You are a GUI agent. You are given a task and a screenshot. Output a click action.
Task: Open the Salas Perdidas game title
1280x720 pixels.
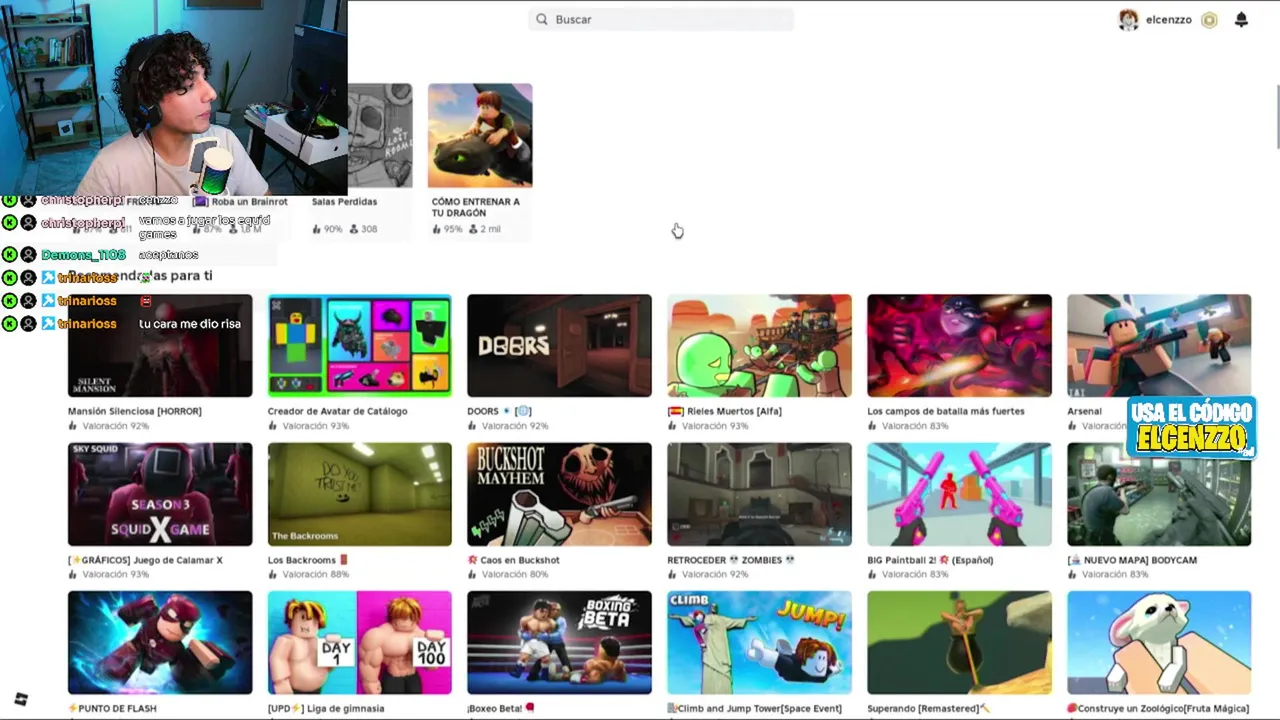[x=344, y=202]
